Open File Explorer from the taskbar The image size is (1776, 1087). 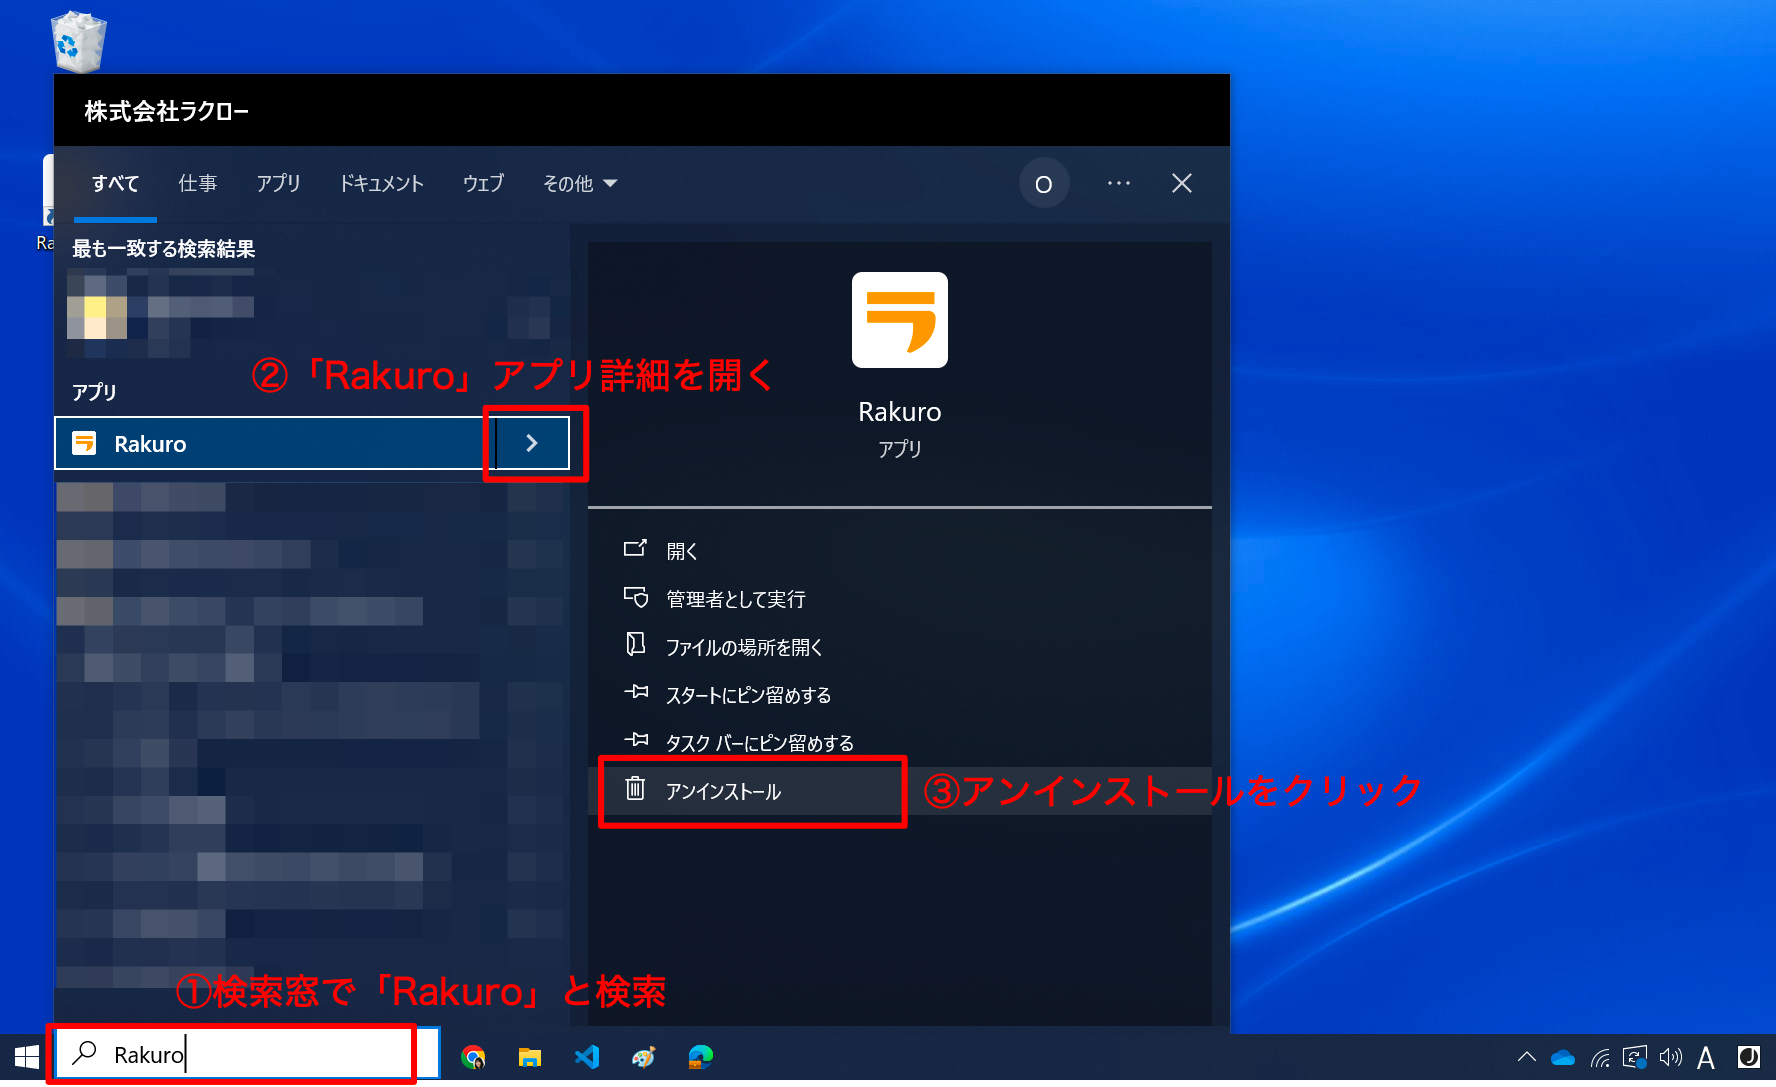click(x=530, y=1057)
